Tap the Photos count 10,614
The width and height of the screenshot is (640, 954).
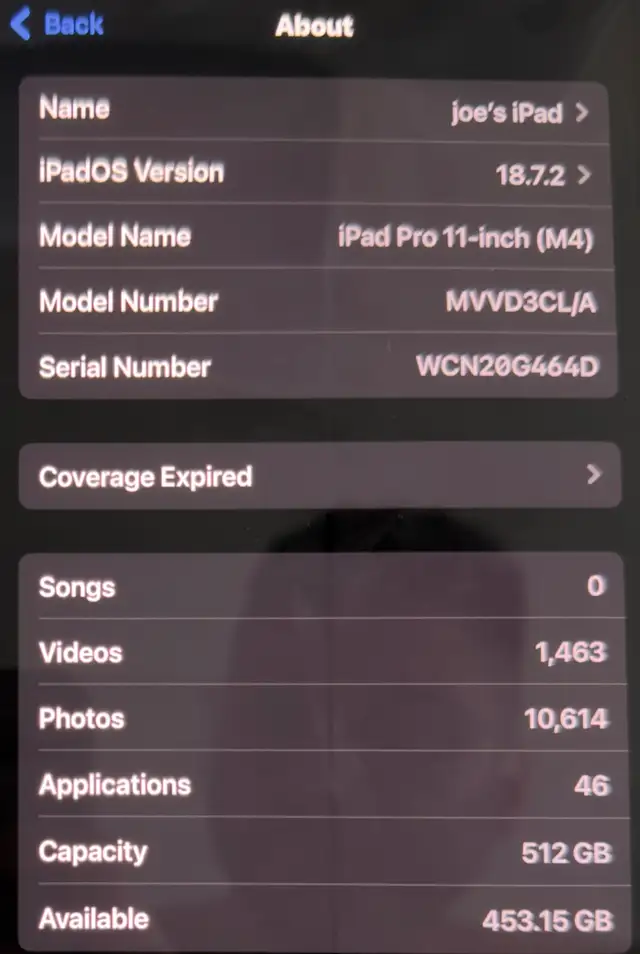pyautogui.click(x=566, y=719)
